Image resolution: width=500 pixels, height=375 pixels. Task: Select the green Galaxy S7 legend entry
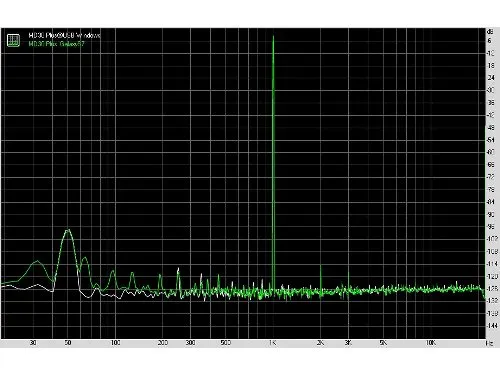click(57, 44)
